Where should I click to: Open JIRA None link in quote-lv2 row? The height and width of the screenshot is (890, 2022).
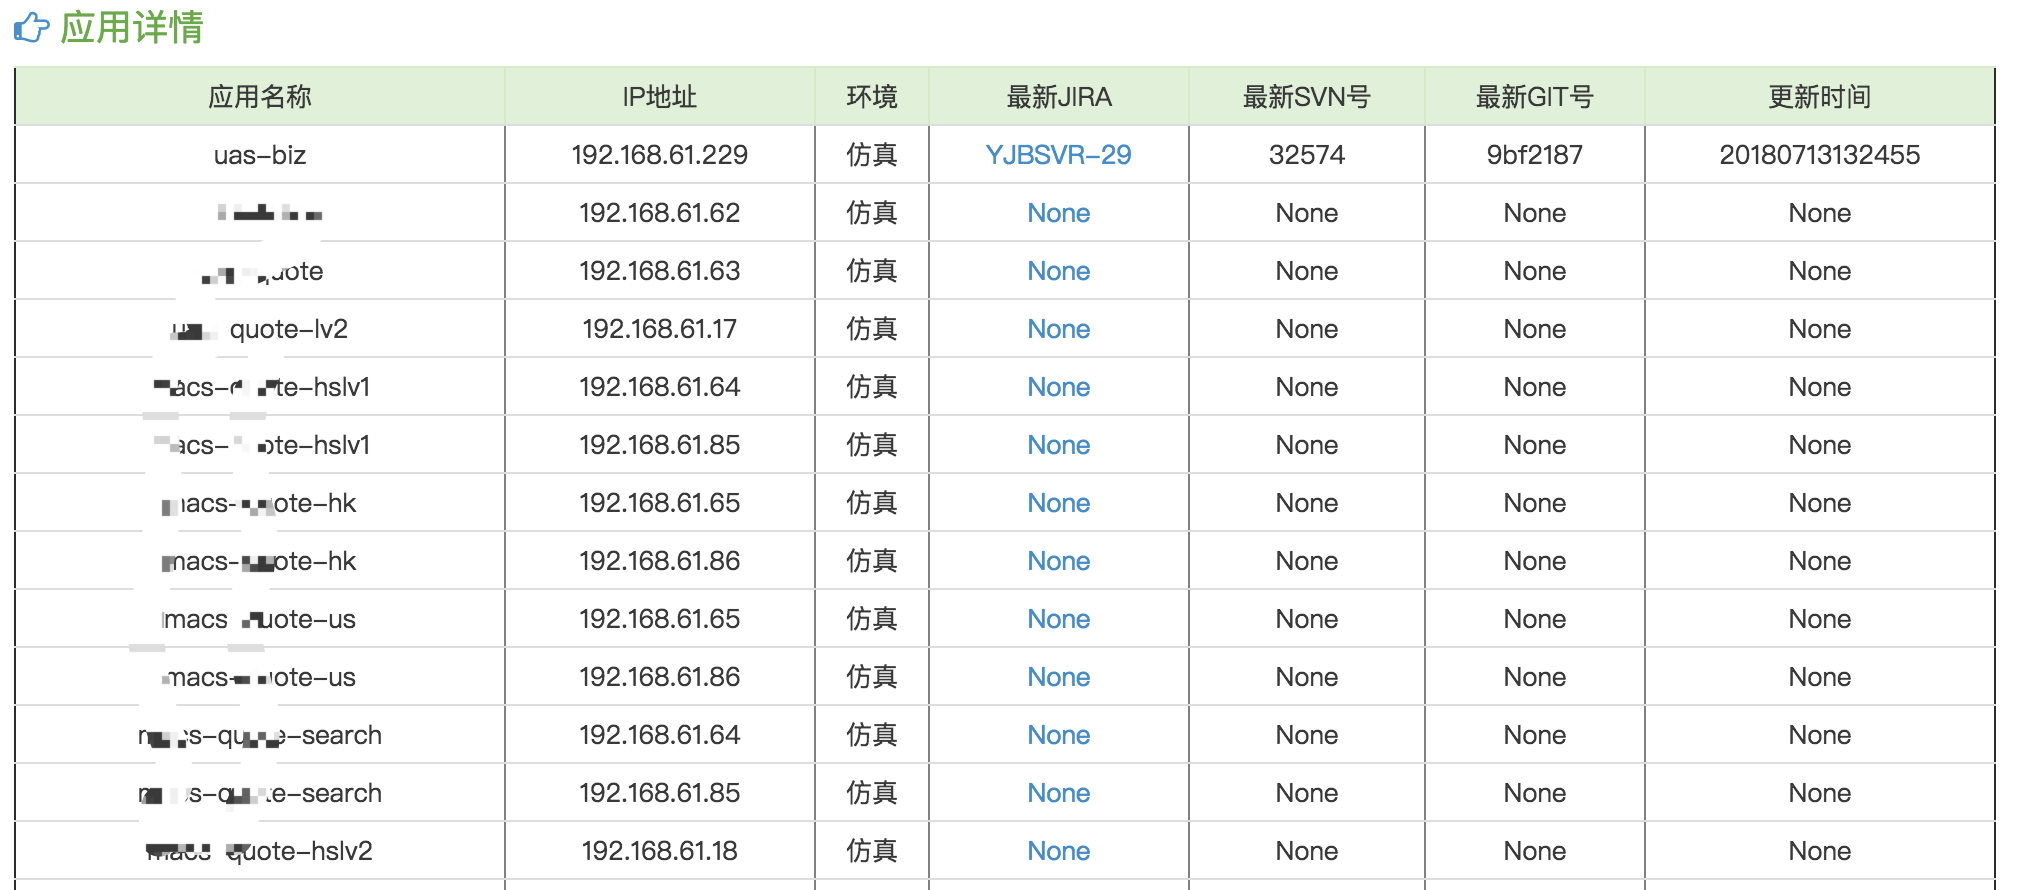pos(1058,329)
